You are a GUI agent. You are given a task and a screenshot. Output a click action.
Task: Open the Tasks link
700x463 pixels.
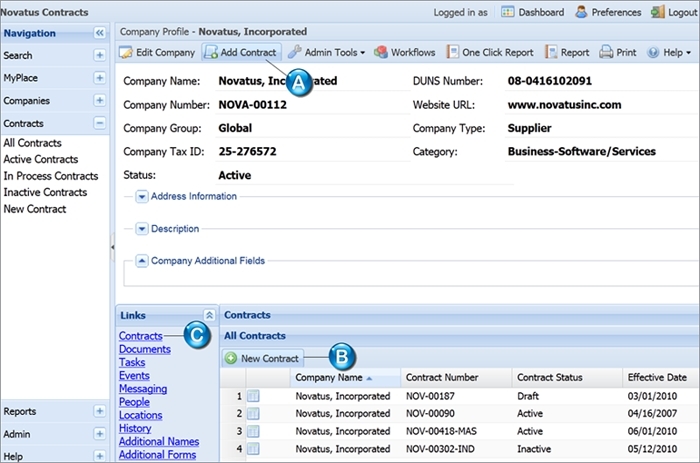coord(132,362)
